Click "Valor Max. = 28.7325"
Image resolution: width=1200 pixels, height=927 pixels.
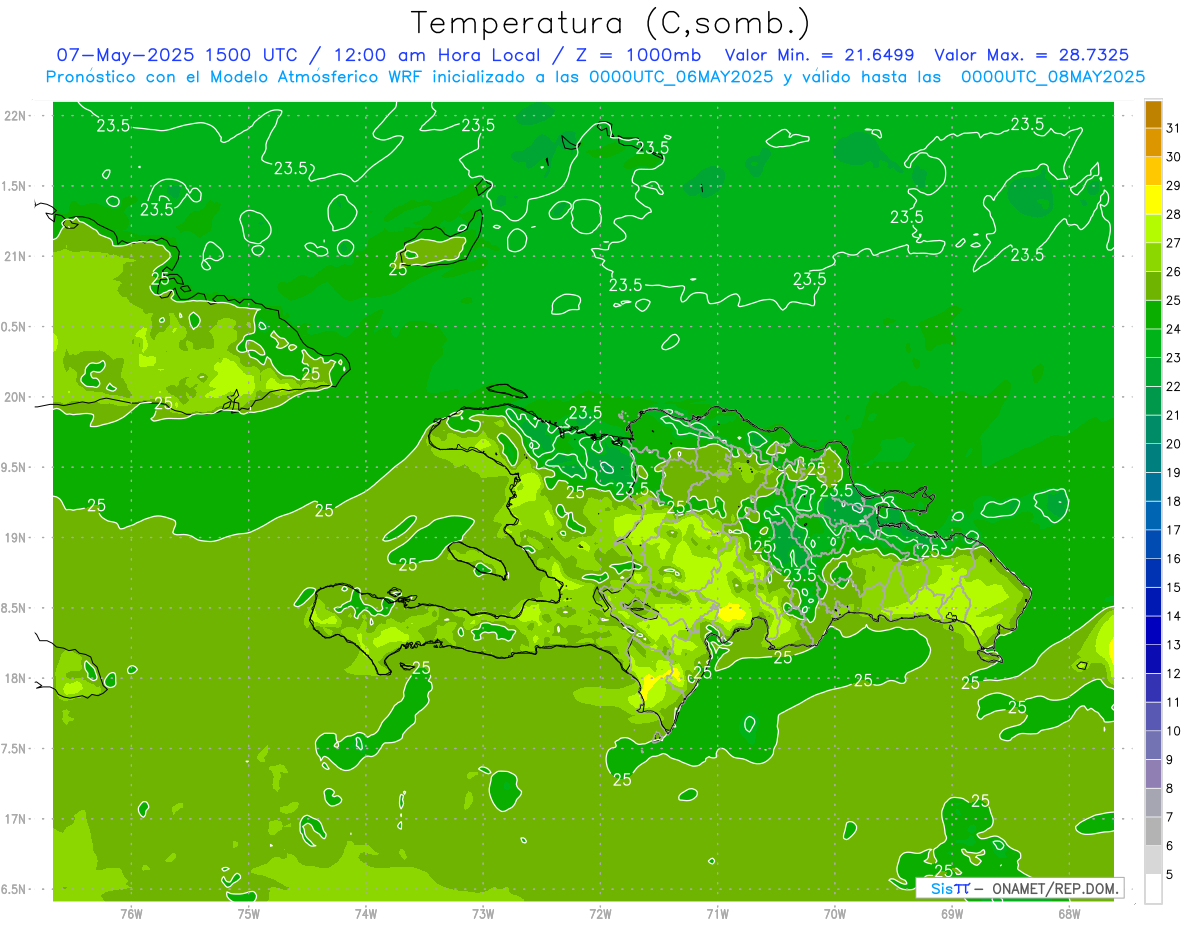(x=1032, y=55)
